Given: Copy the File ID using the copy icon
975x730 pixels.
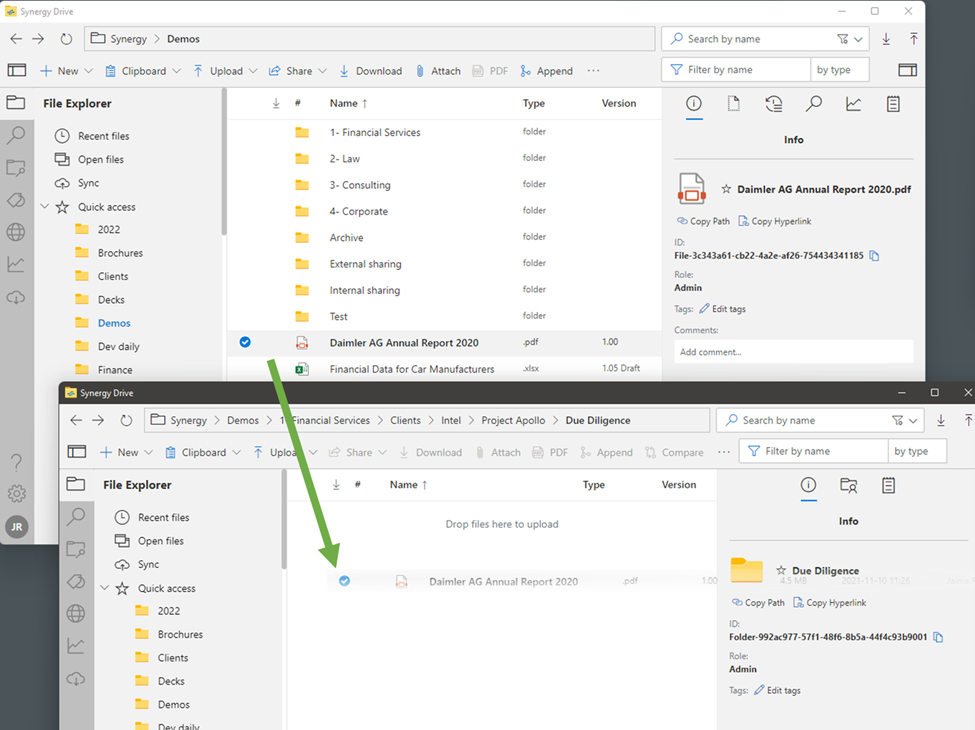Looking at the screenshot, I should [874, 256].
